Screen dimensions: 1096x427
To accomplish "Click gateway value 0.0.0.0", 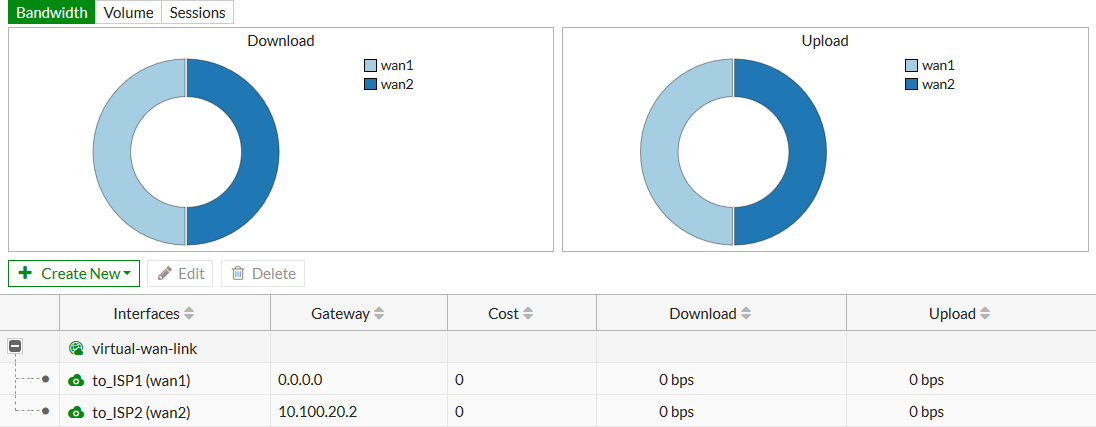I will click(301, 380).
